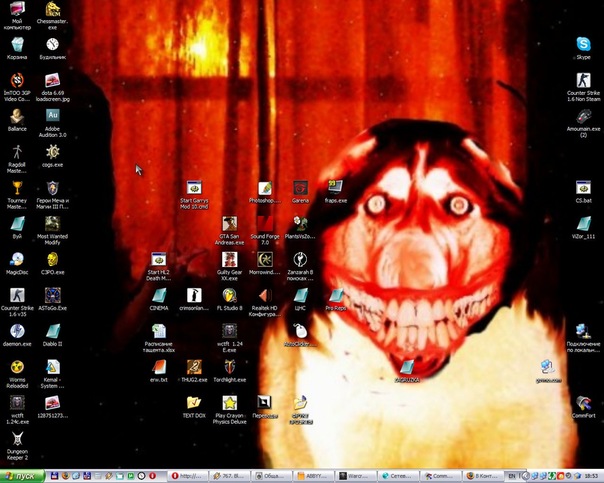Launch Torchlight.exe shortcut
The width and height of the screenshot is (604, 483).
pyautogui.click(x=230, y=371)
